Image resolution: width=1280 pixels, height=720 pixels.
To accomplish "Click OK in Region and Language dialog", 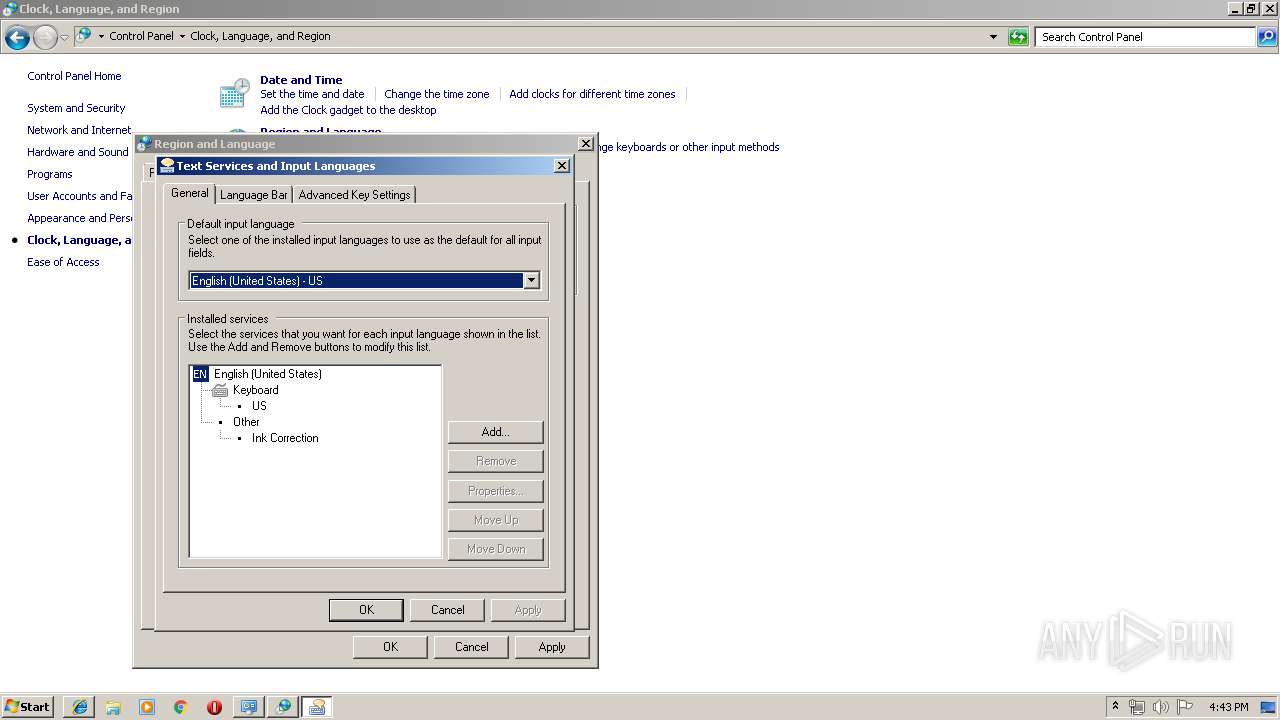I will point(390,647).
